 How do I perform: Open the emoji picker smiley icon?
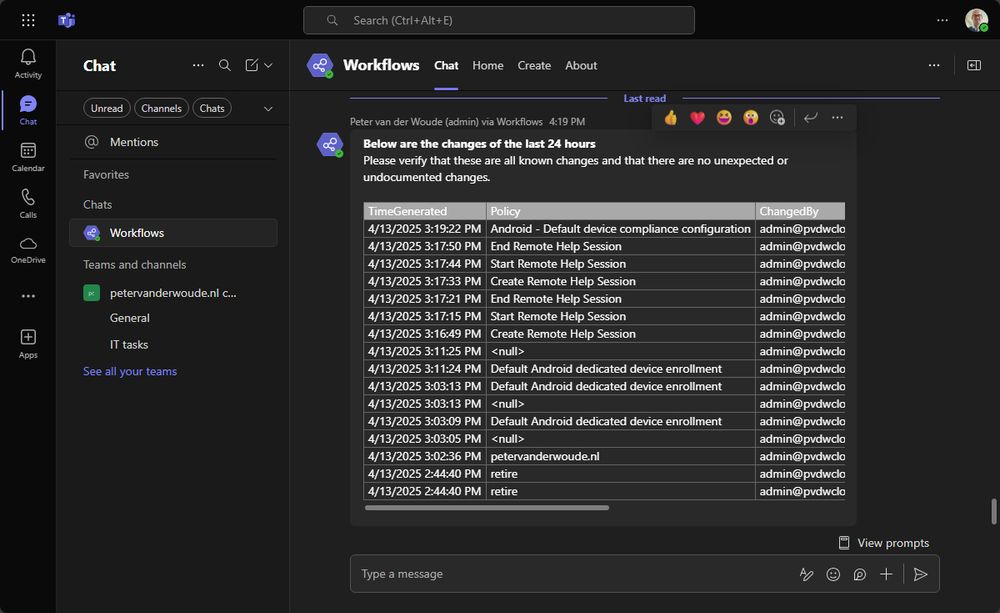[x=833, y=574]
